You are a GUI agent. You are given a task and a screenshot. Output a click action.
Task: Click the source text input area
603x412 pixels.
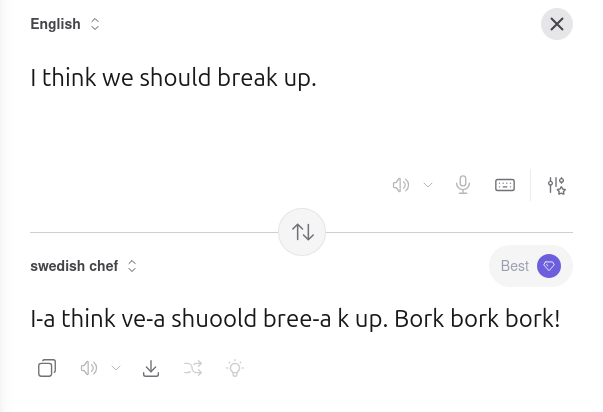(x=173, y=78)
